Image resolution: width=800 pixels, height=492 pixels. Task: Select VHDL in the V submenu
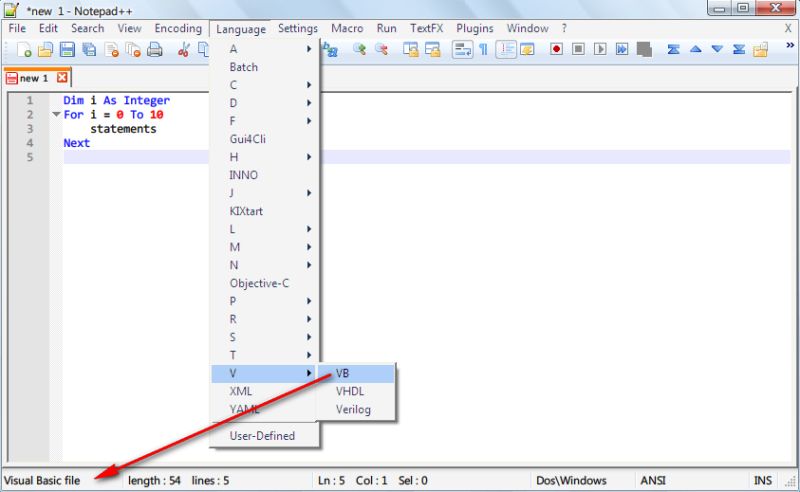tap(356, 391)
